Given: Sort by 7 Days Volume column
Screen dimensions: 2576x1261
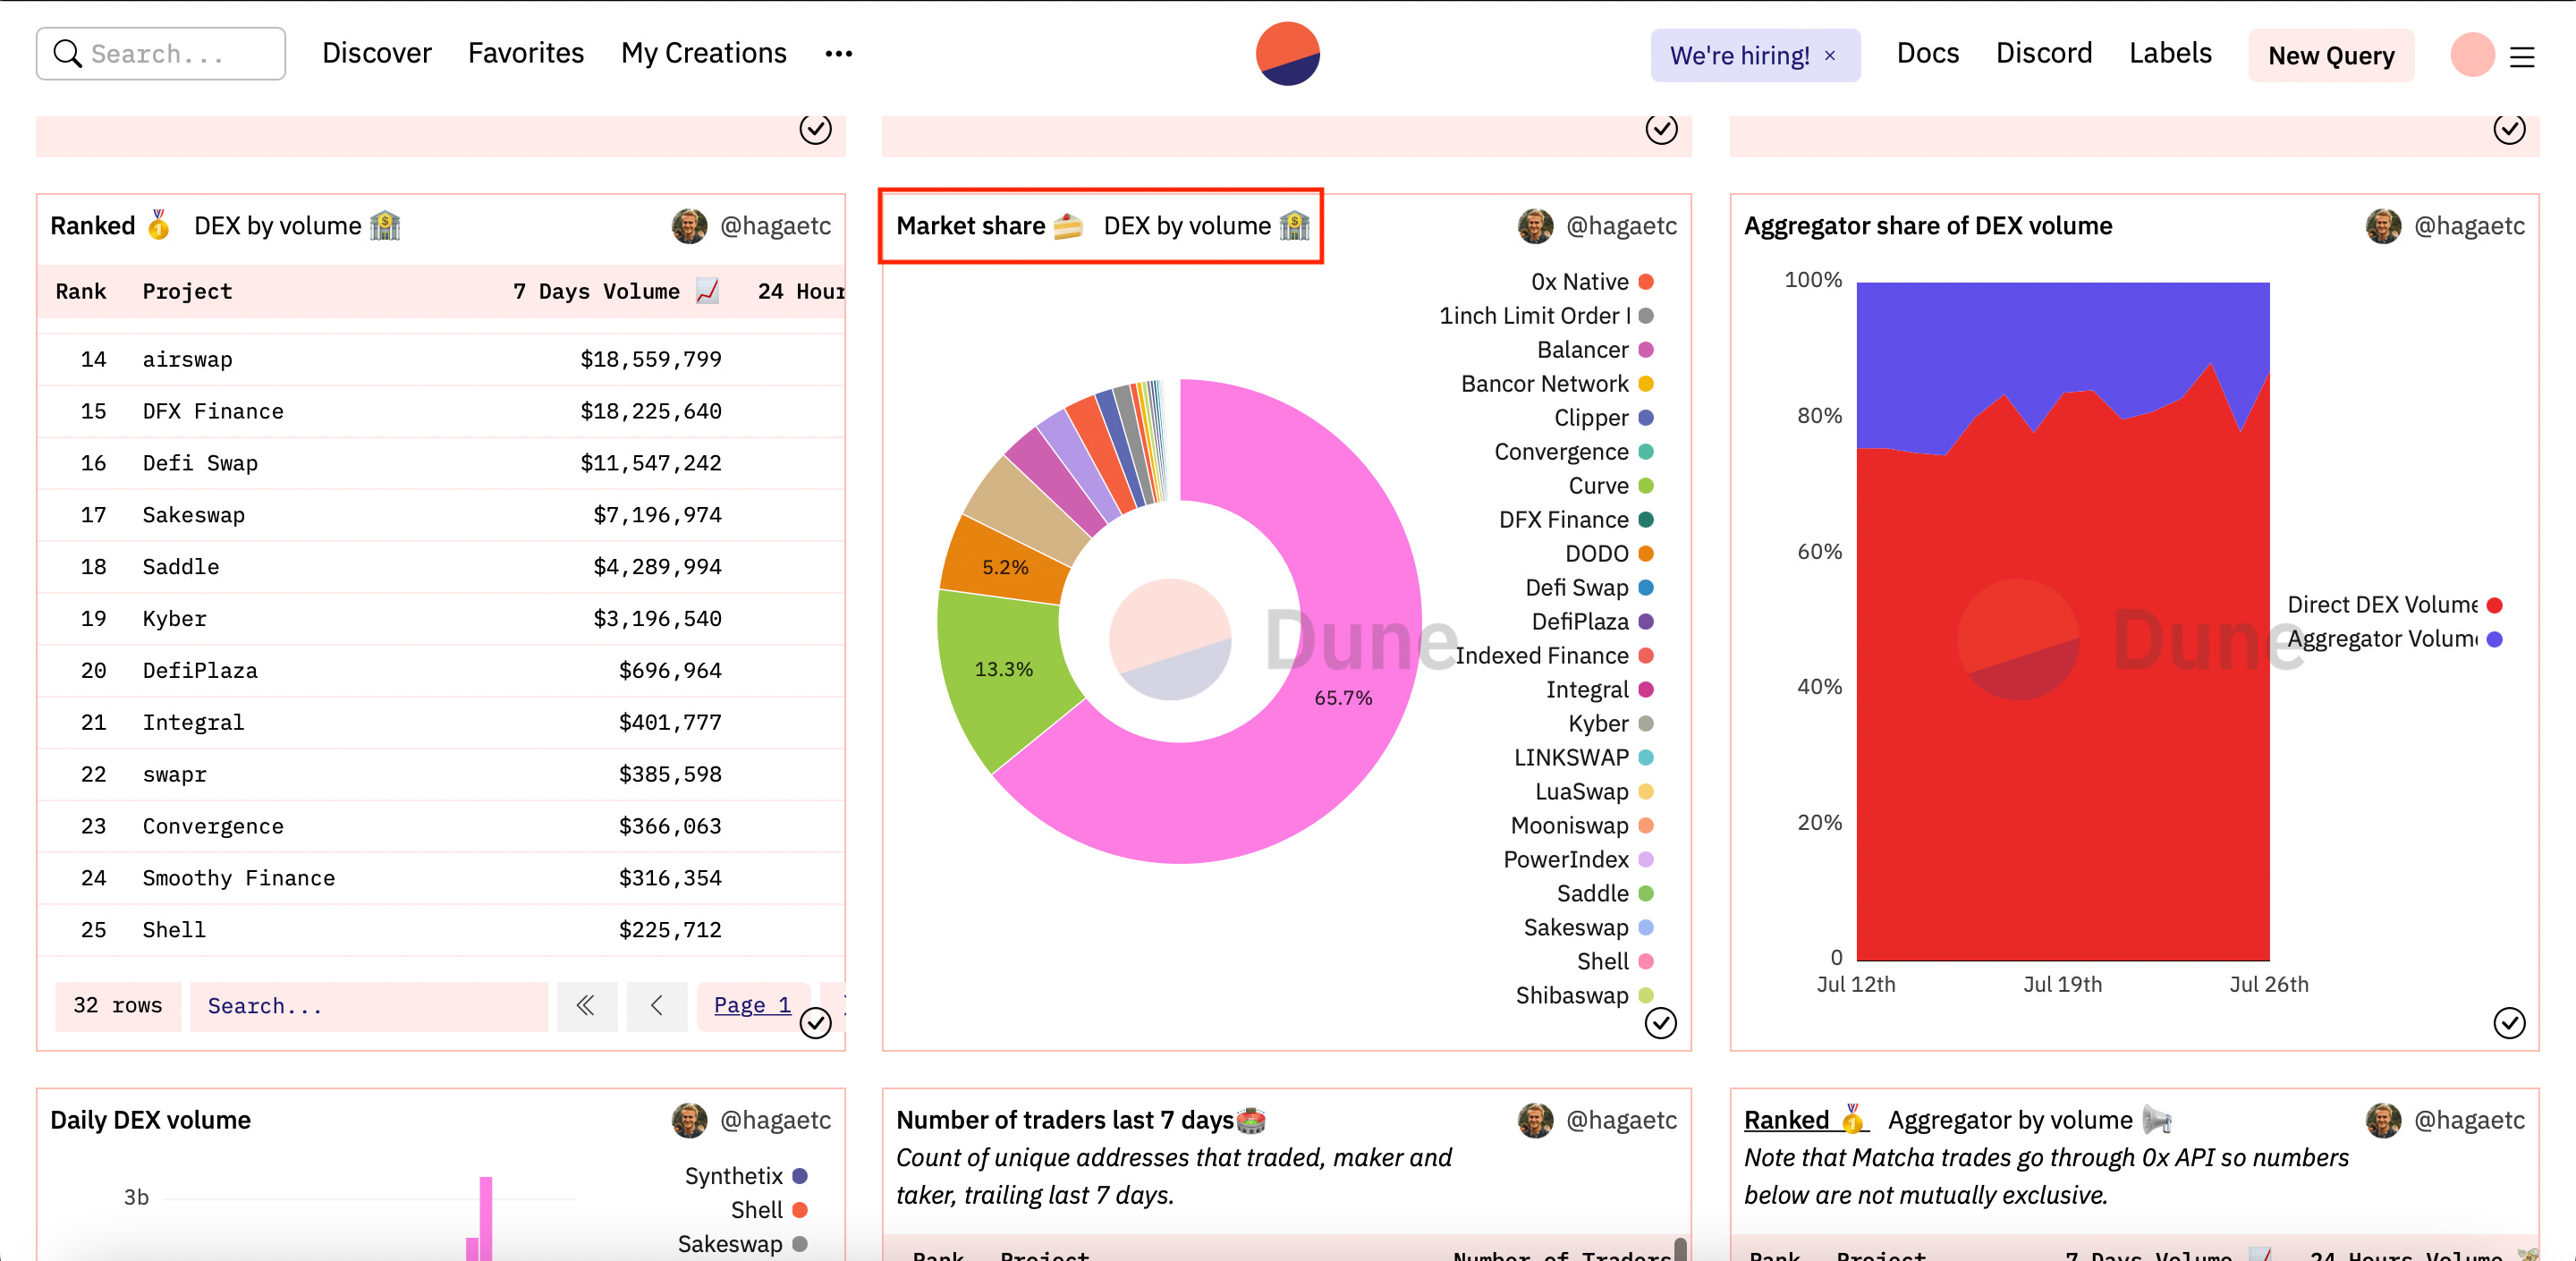Looking at the screenshot, I should [596, 291].
